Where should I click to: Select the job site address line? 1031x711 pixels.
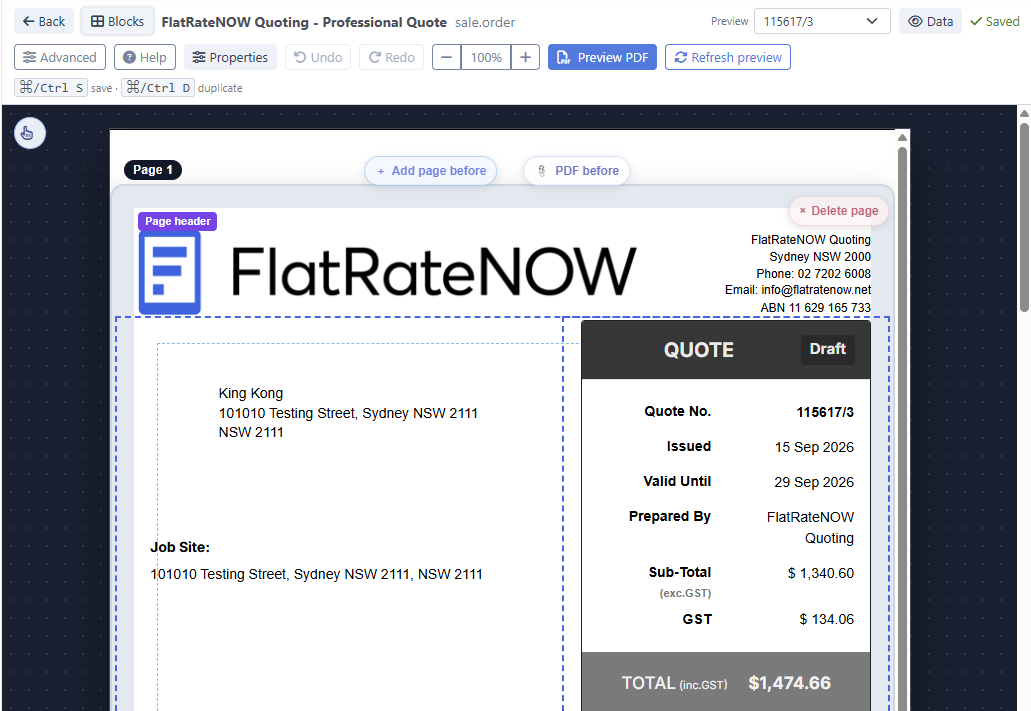316,574
